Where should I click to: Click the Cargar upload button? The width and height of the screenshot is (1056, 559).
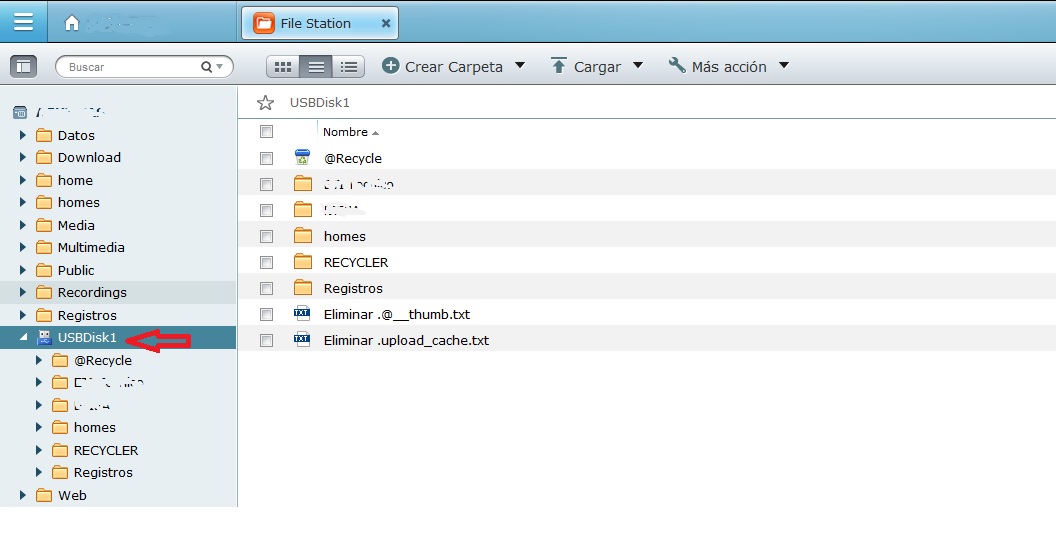click(586, 67)
